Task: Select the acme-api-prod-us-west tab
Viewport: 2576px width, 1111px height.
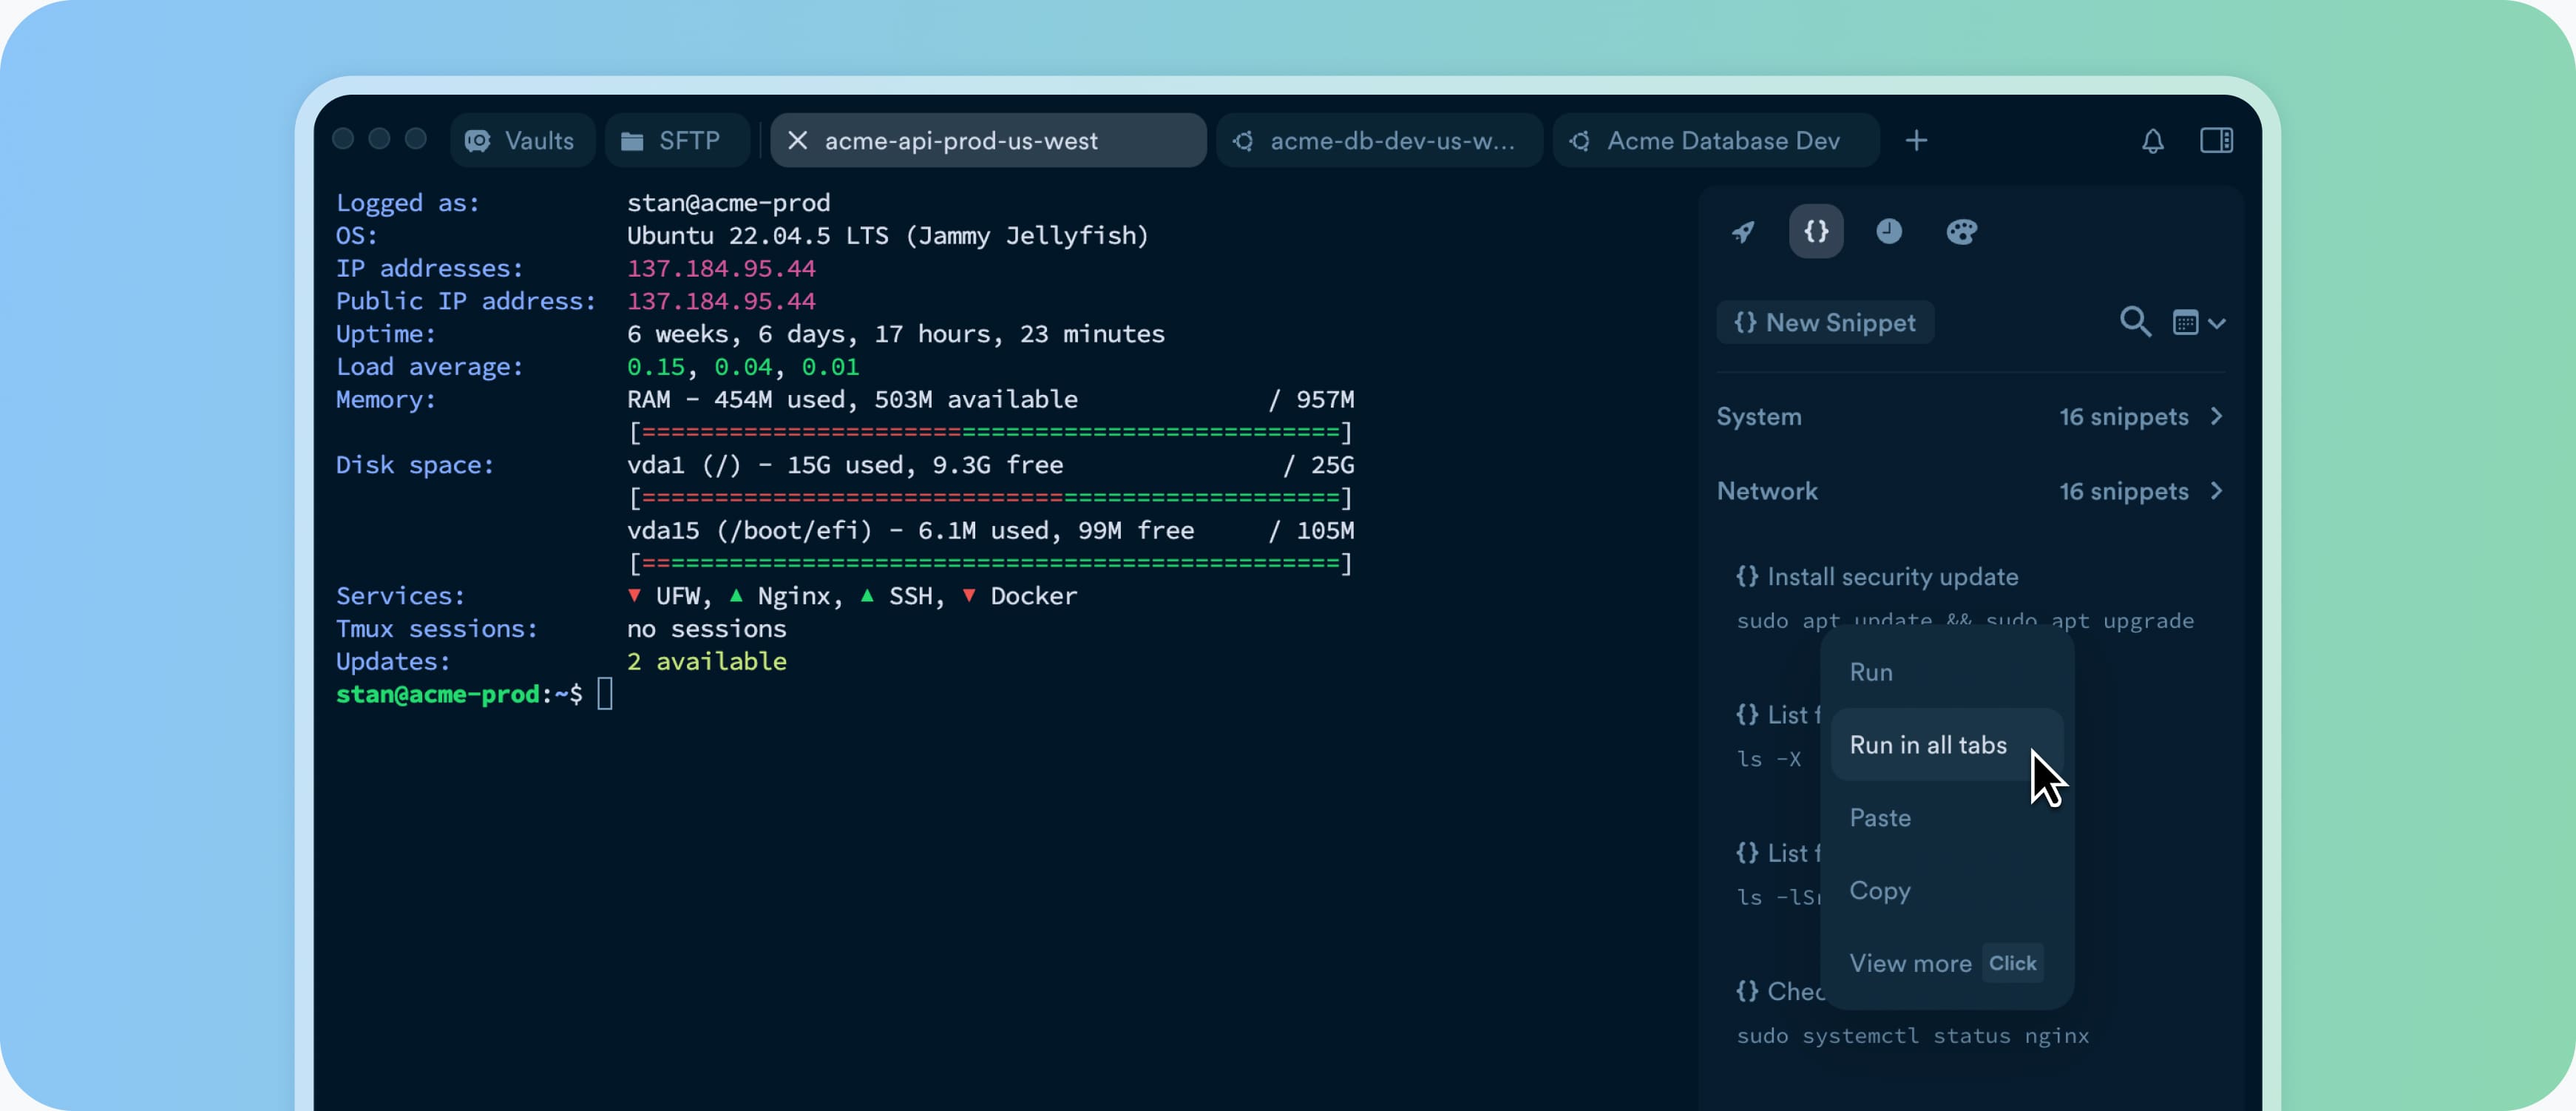Action: [x=987, y=141]
